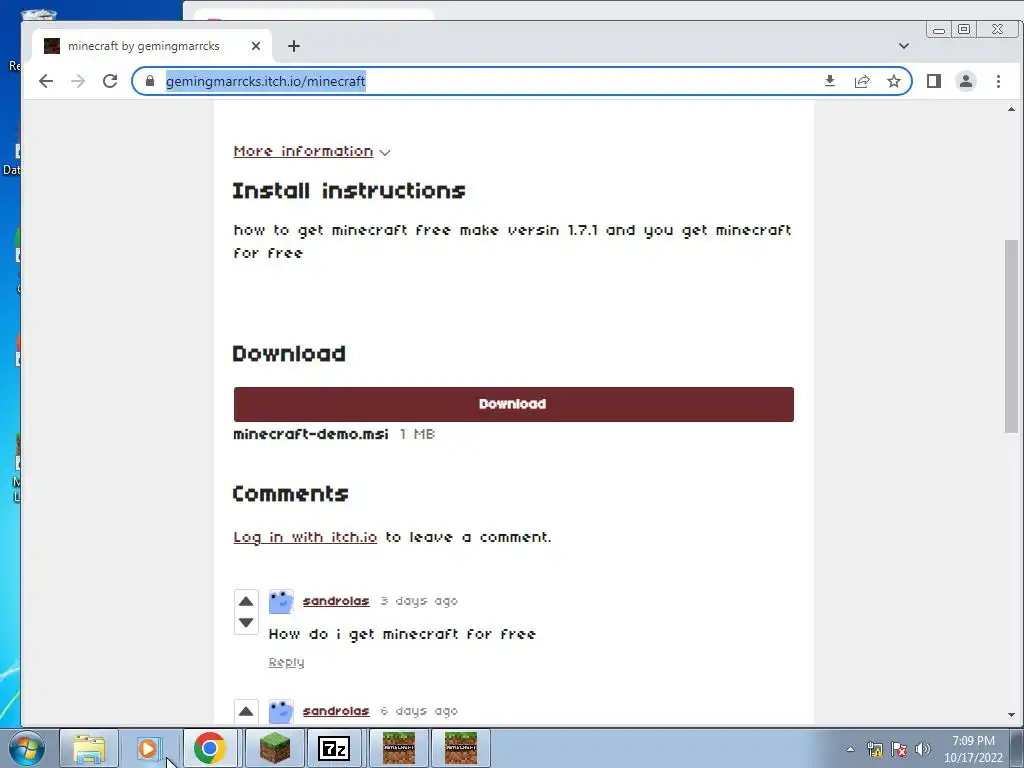Close the minecraft by gemingmarrcks tab

tap(256, 46)
